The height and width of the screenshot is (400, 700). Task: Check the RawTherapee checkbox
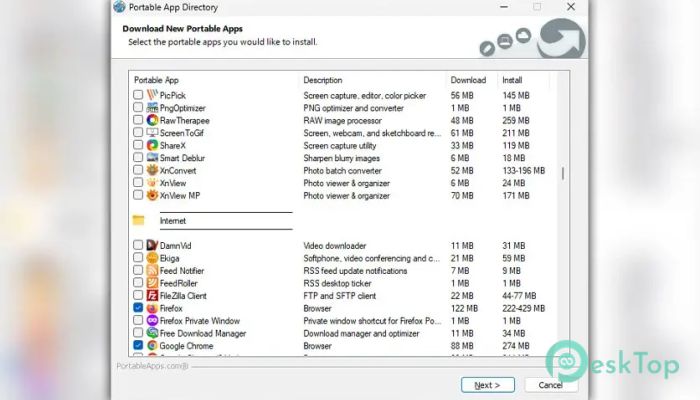(x=138, y=120)
